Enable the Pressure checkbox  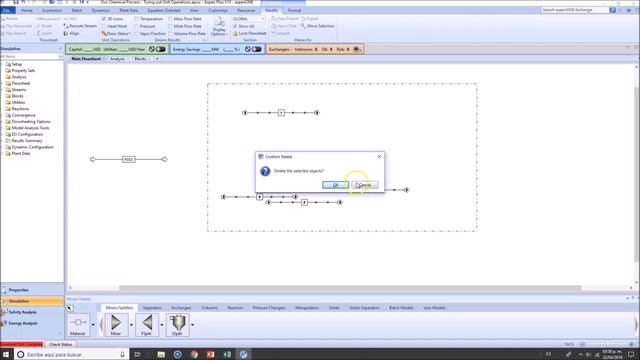tap(136, 26)
